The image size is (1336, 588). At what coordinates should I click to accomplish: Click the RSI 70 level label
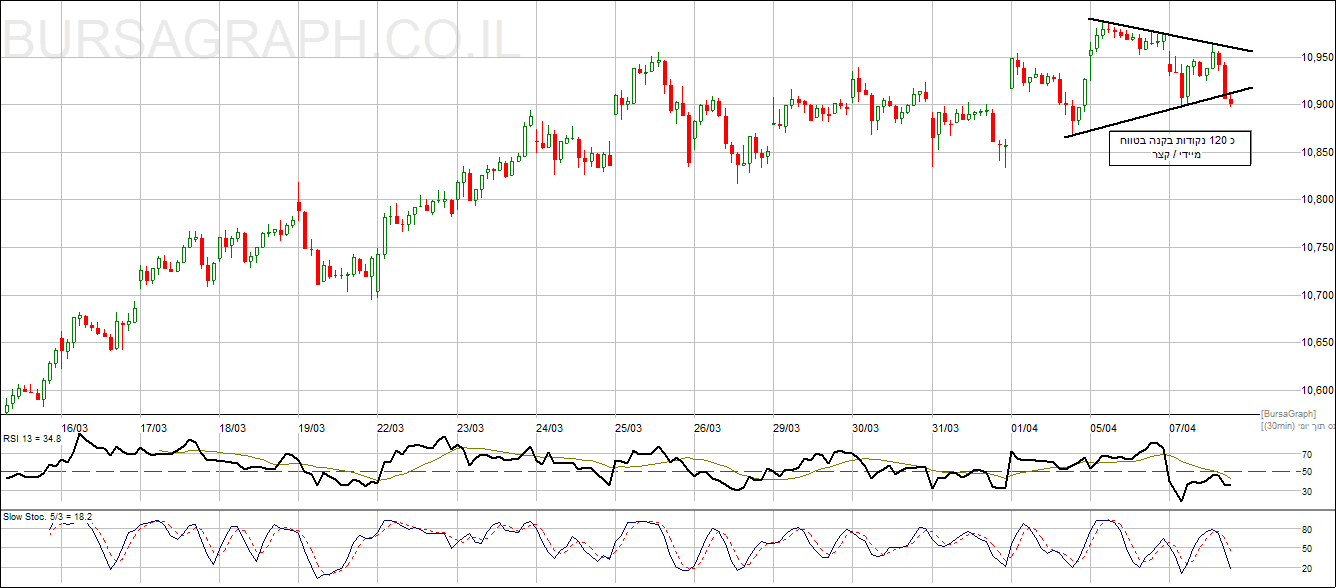coord(1304,454)
